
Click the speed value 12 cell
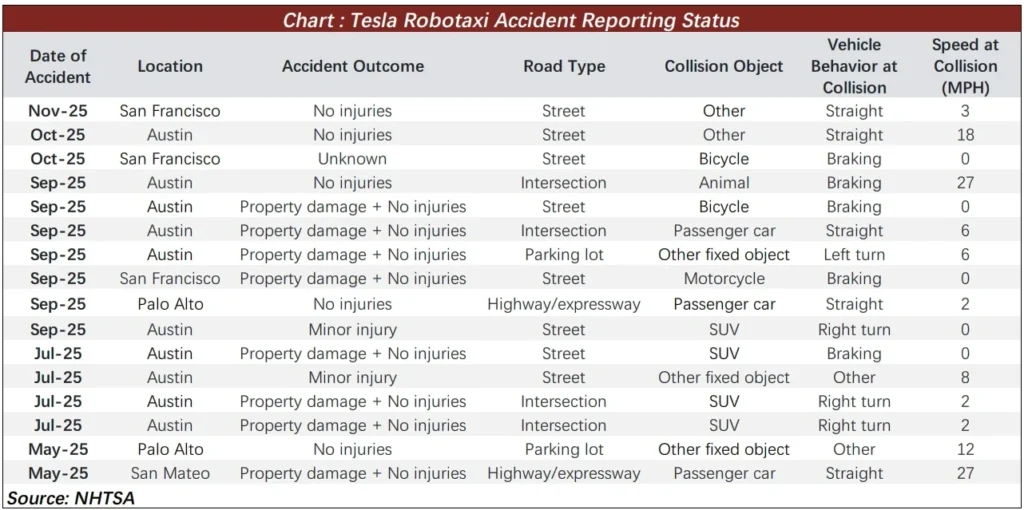[x=964, y=449]
